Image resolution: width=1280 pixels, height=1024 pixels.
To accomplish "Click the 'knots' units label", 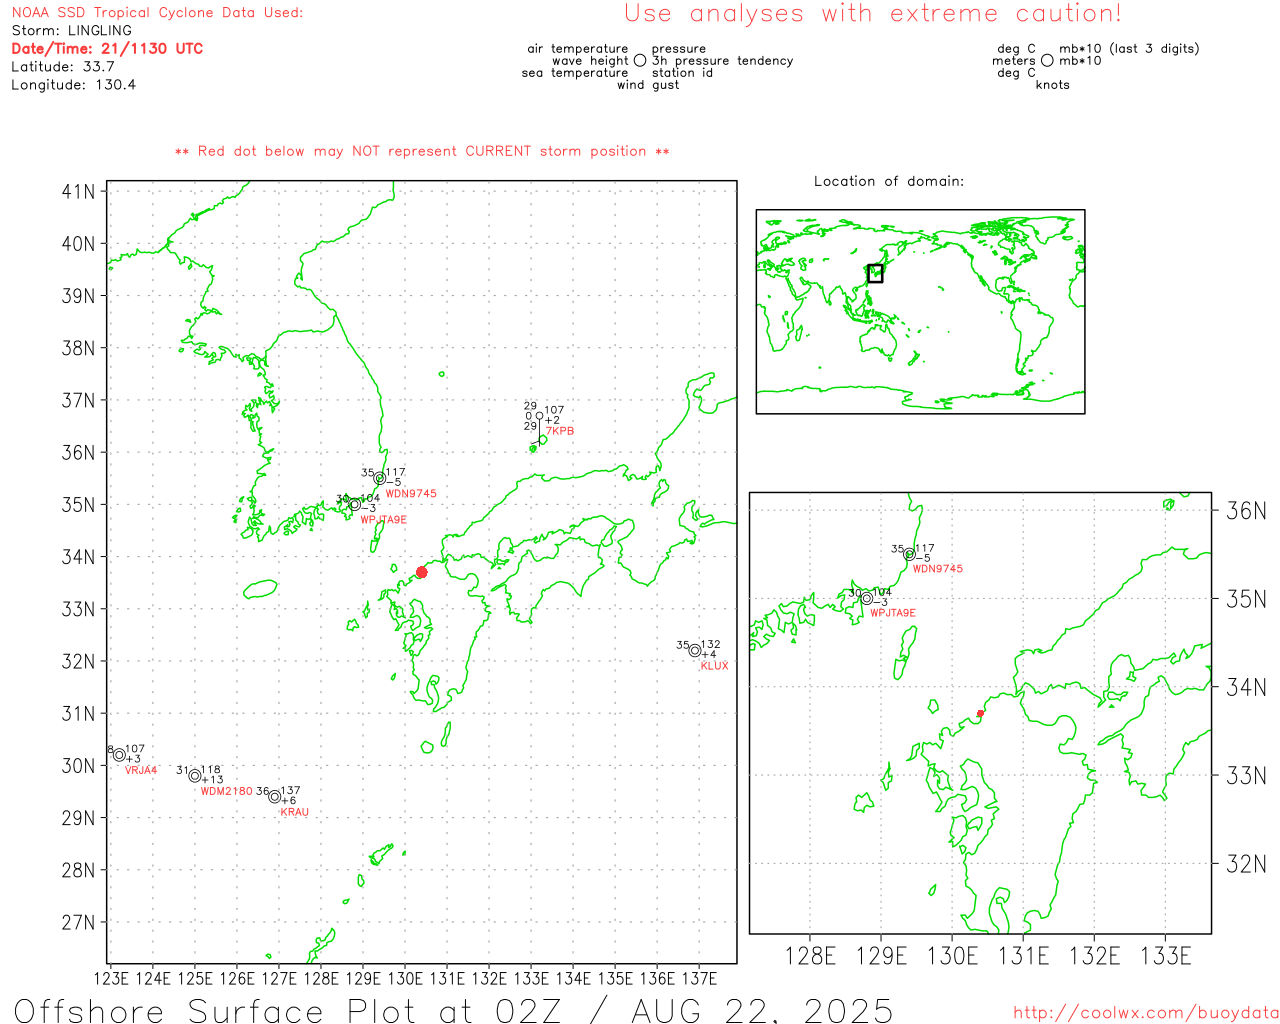I will point(1052,85).
